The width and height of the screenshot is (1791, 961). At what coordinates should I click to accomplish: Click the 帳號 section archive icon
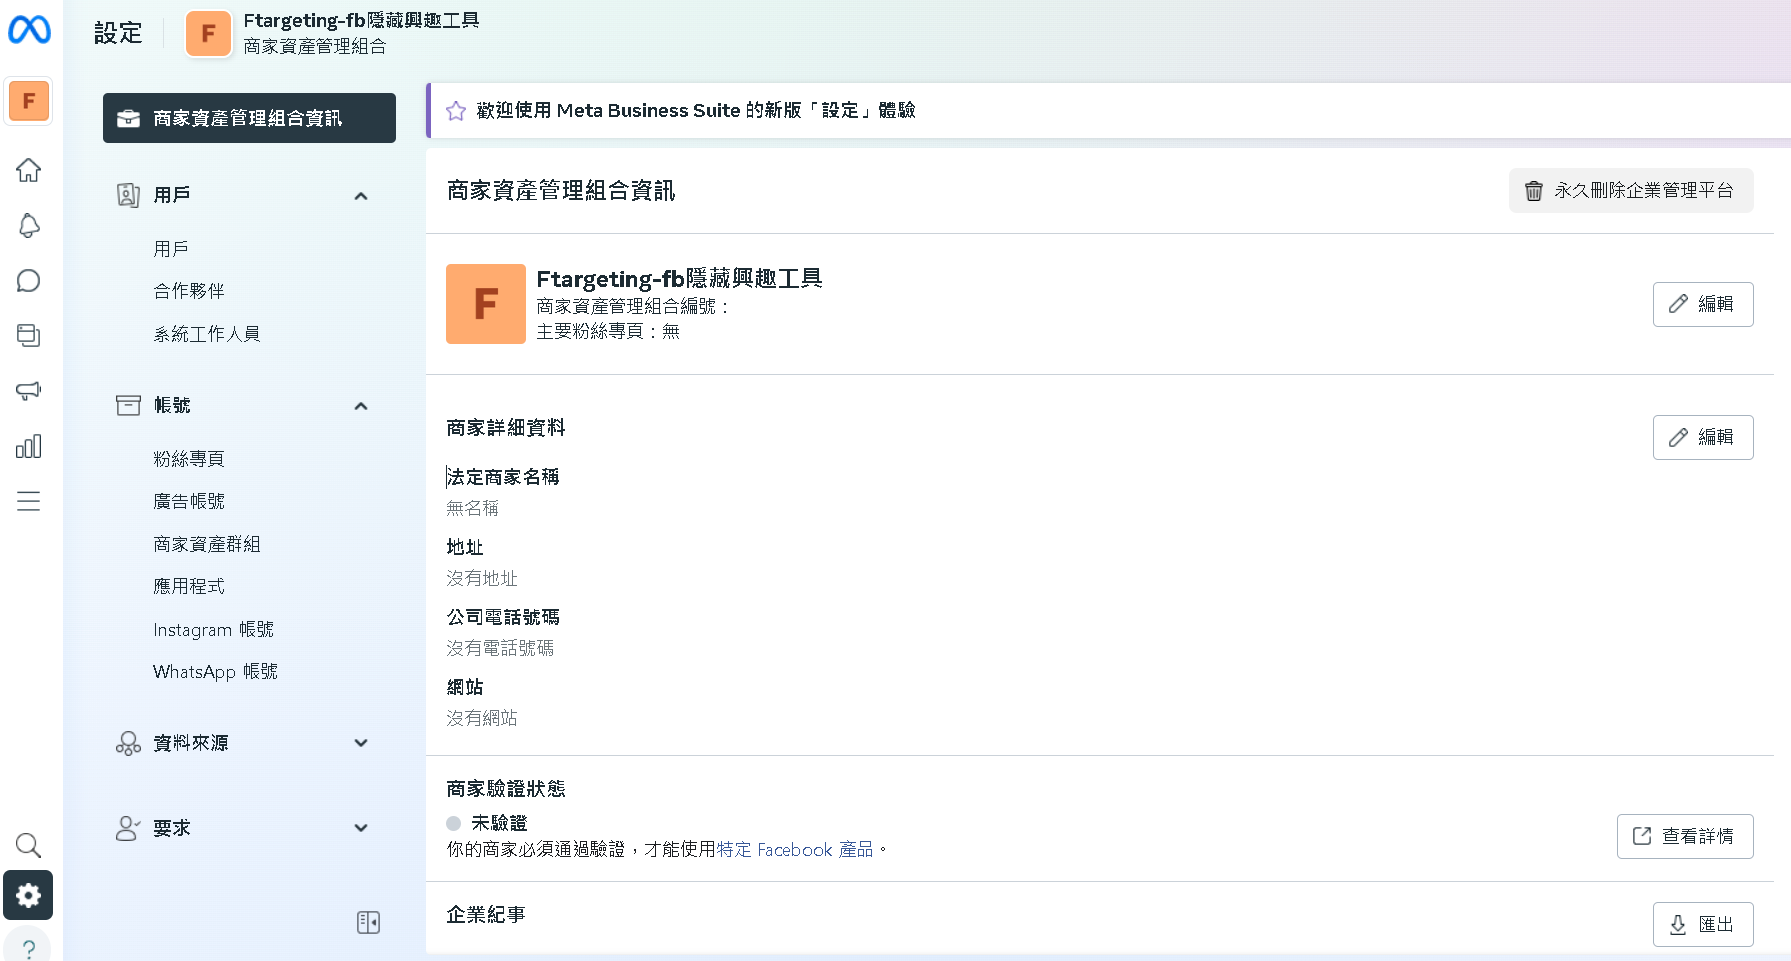coord(128,405)
